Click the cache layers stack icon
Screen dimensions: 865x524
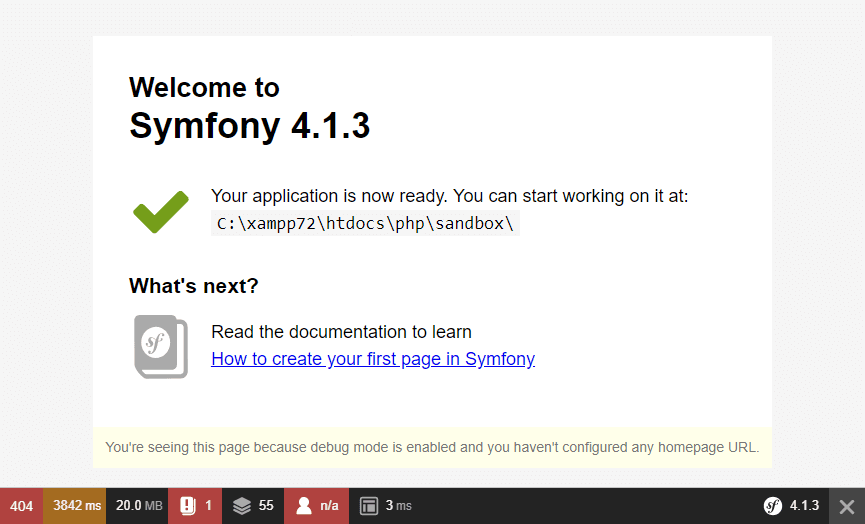[242, 506]
